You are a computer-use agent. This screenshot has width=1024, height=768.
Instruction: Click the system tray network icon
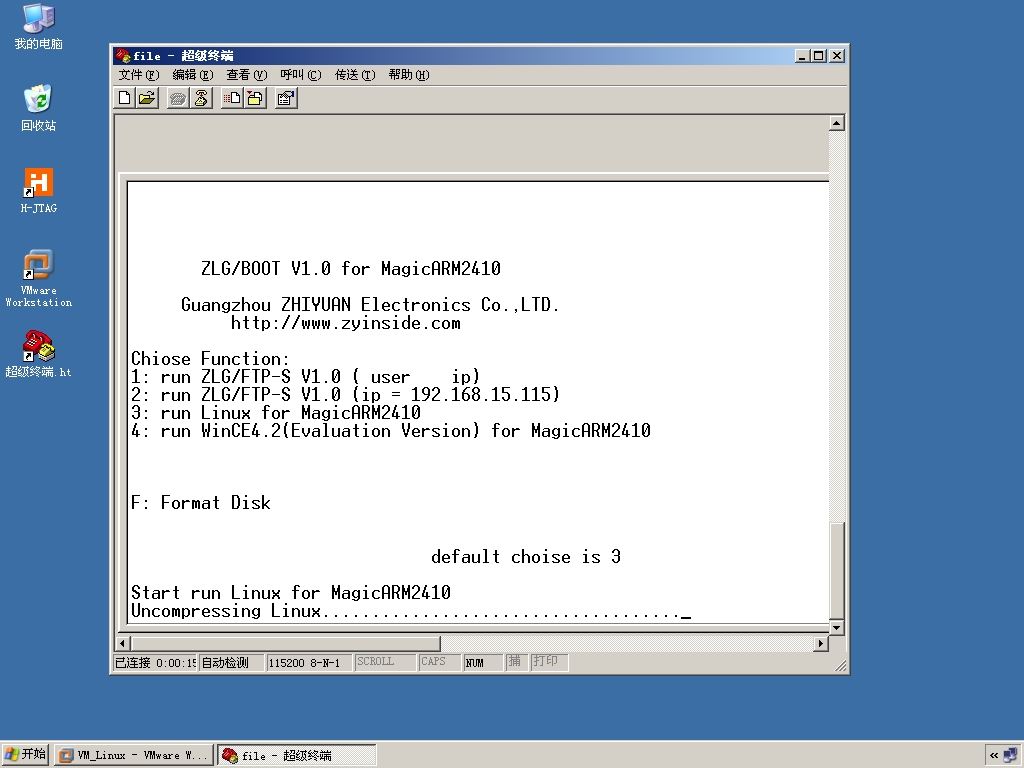point(1011,755)
